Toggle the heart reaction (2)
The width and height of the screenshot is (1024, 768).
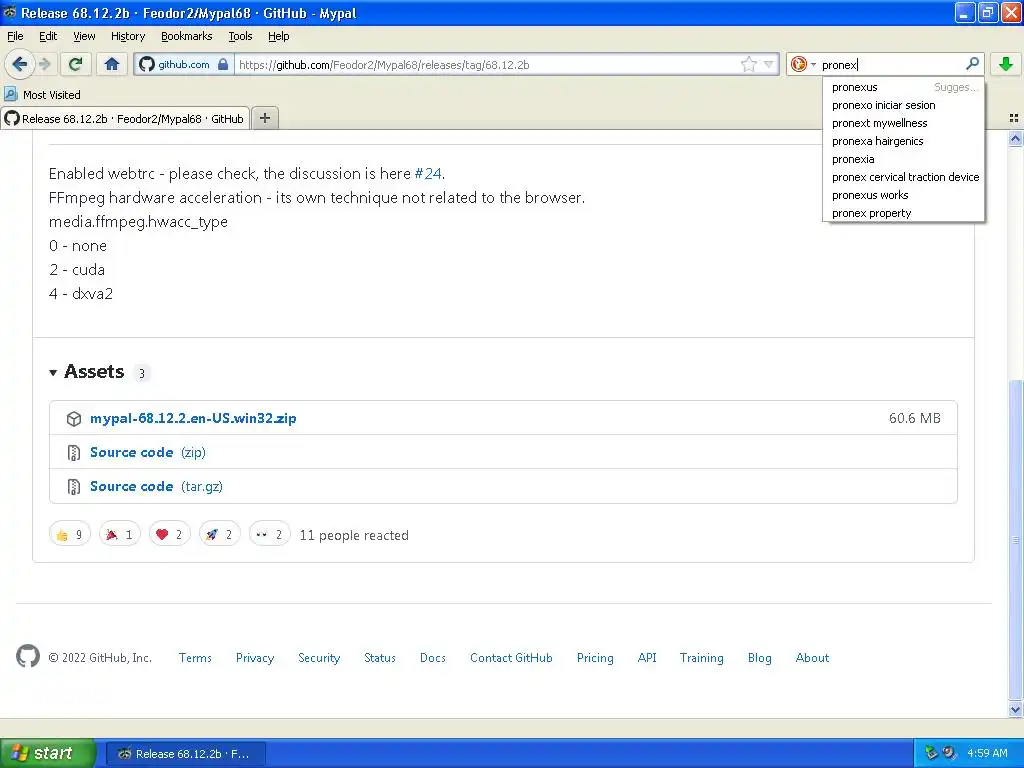(x=170, y=535)
